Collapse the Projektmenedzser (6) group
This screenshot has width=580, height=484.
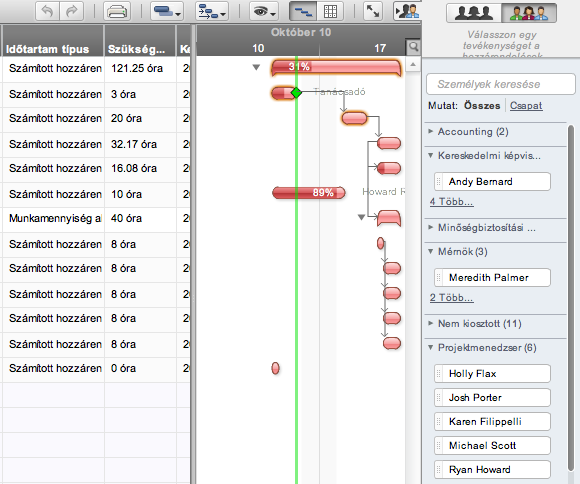coord(431,347)
